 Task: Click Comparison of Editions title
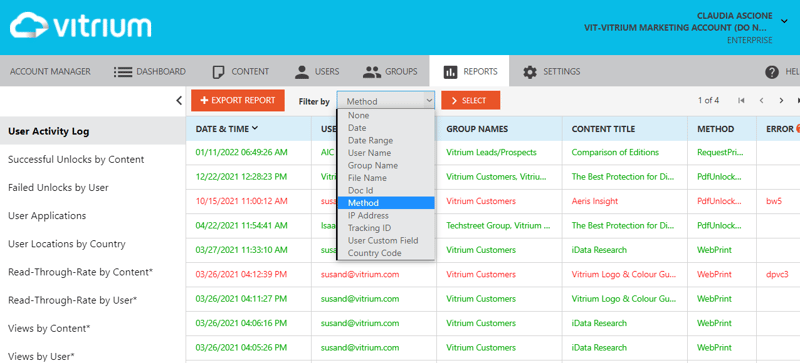tap(615, 152)
